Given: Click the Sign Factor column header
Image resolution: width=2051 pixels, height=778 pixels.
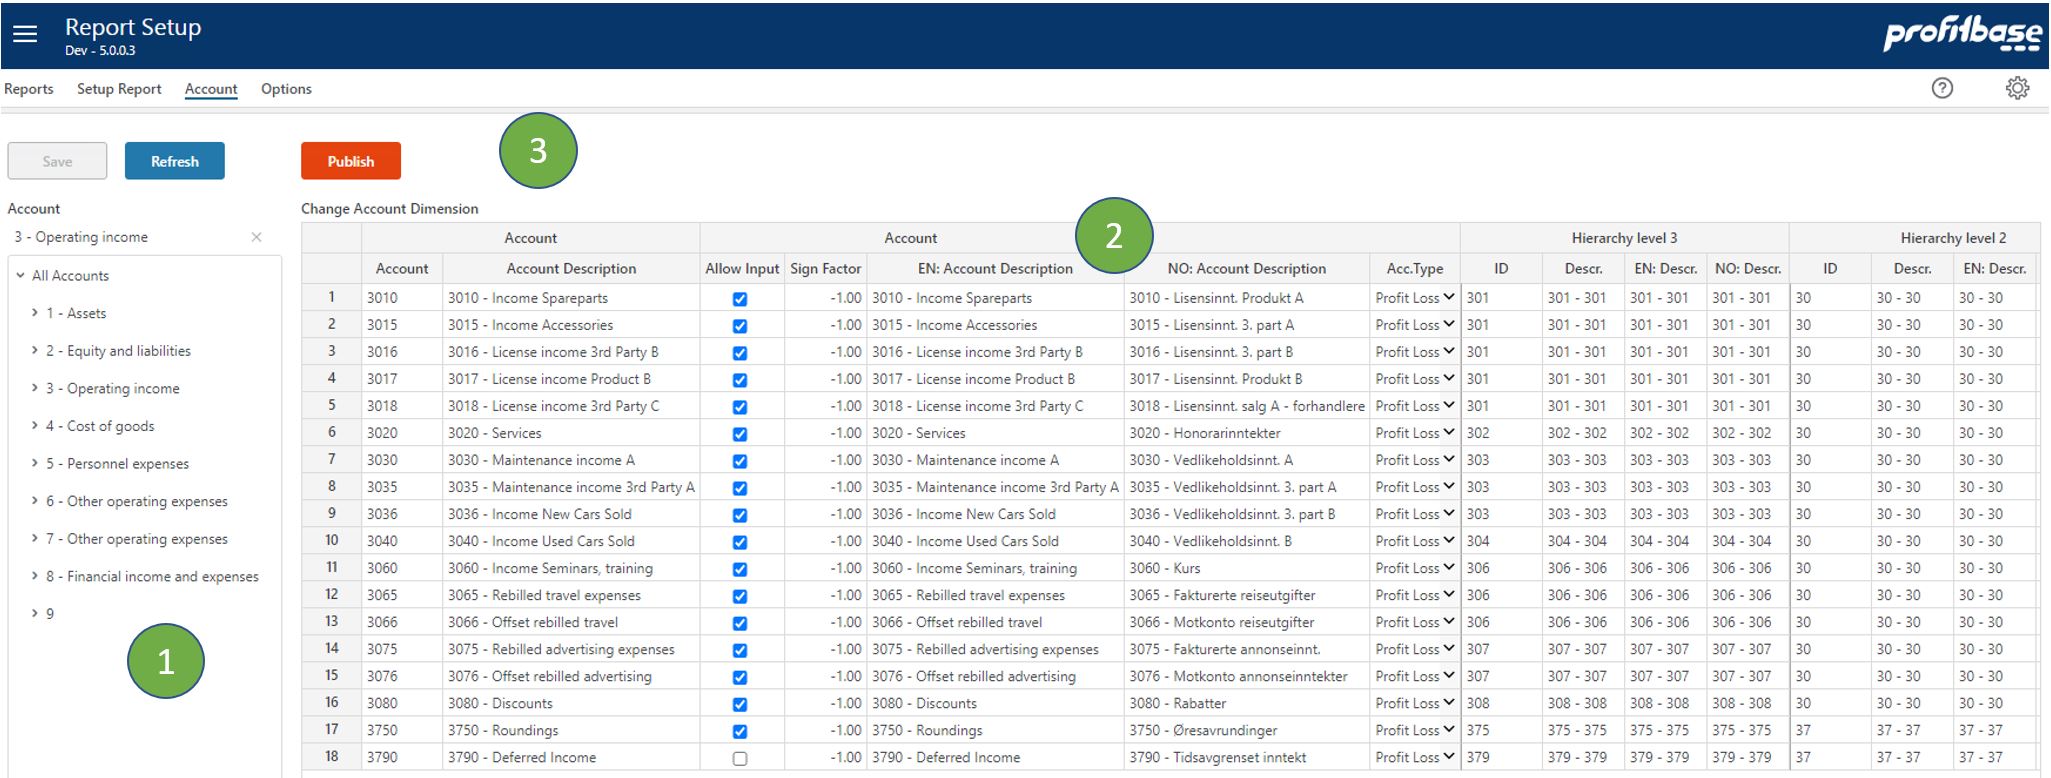Looking at the screenshot, I should pyautogui.click(x=825, y=269).
